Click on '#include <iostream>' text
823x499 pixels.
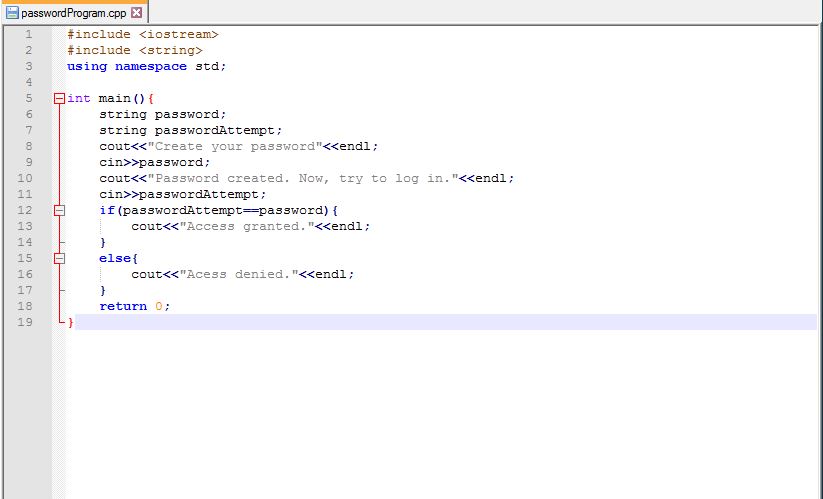point(142,35)
